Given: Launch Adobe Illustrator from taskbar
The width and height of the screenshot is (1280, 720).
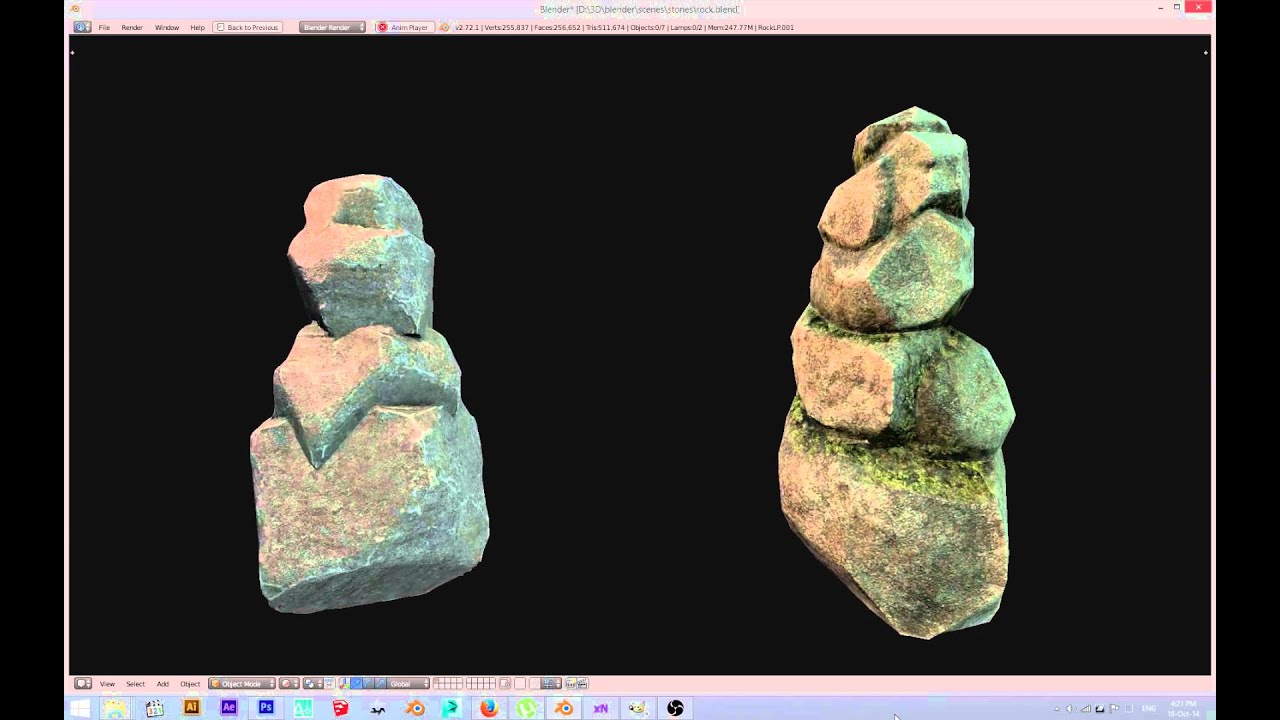Looking at the screenshot, I should tap(191, 707).
